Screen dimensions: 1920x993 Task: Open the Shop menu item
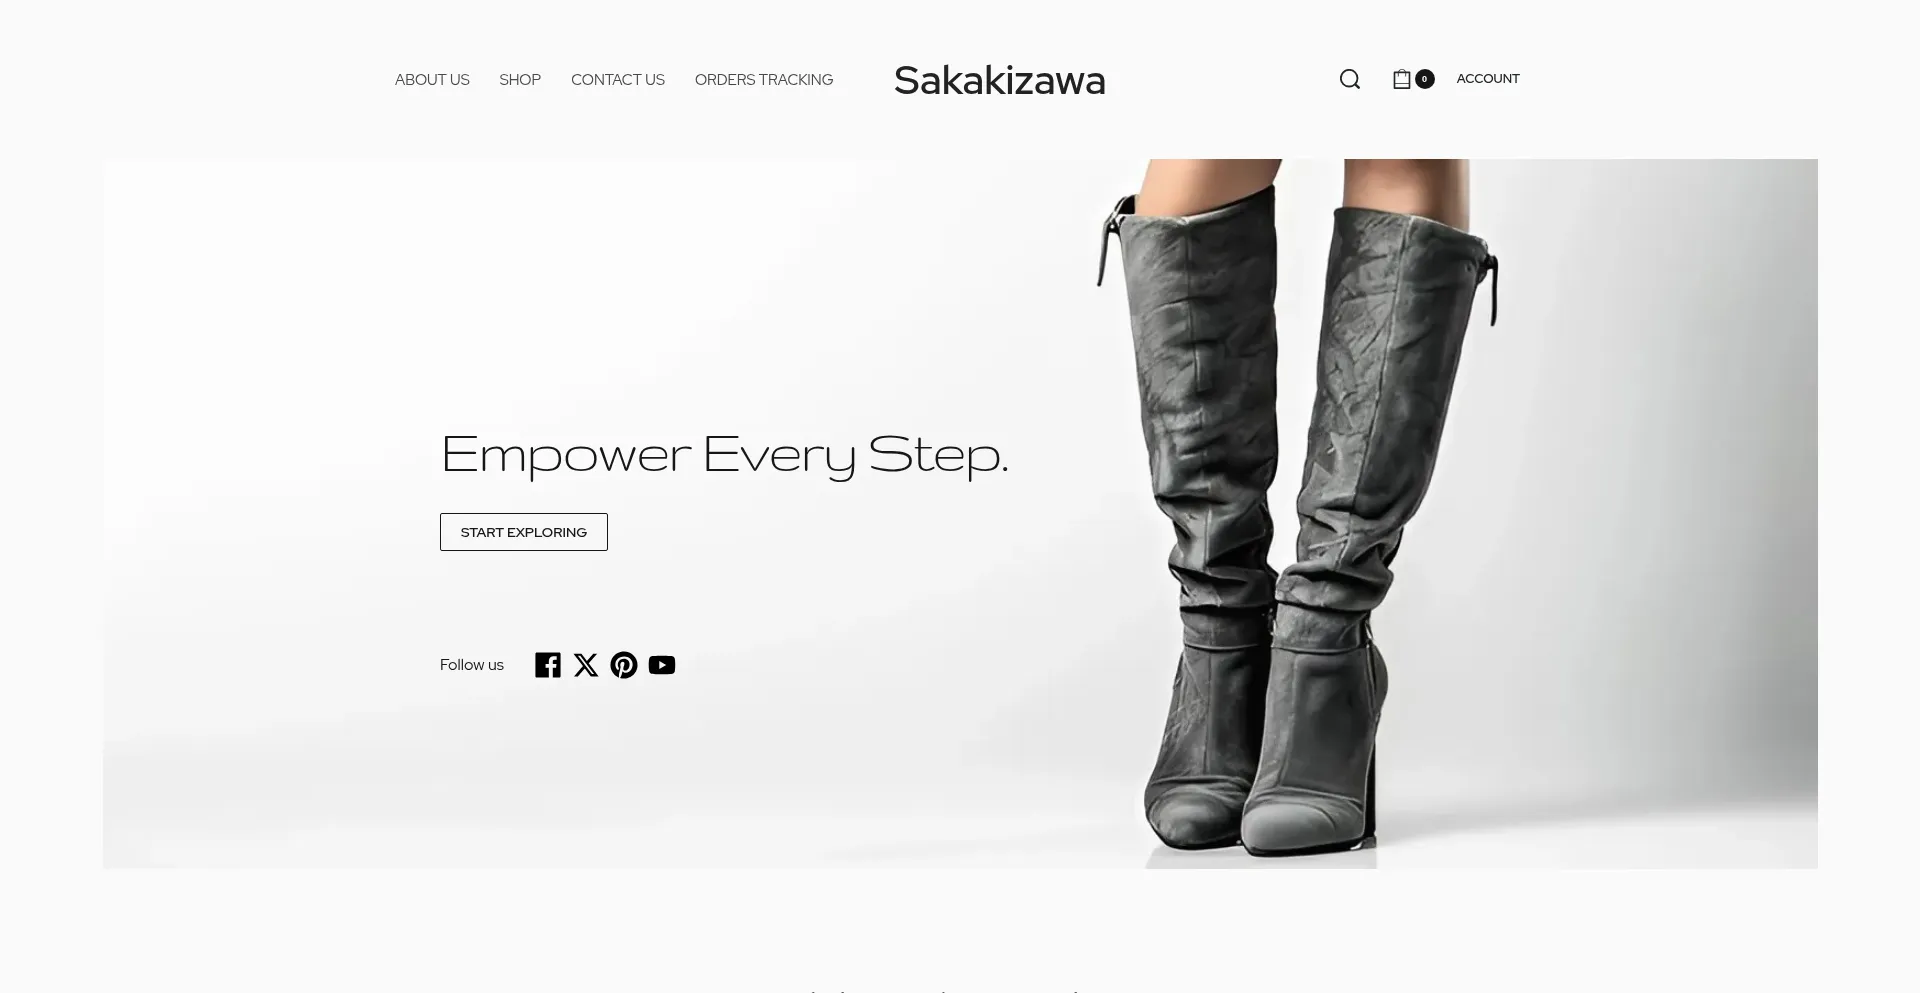520,80
